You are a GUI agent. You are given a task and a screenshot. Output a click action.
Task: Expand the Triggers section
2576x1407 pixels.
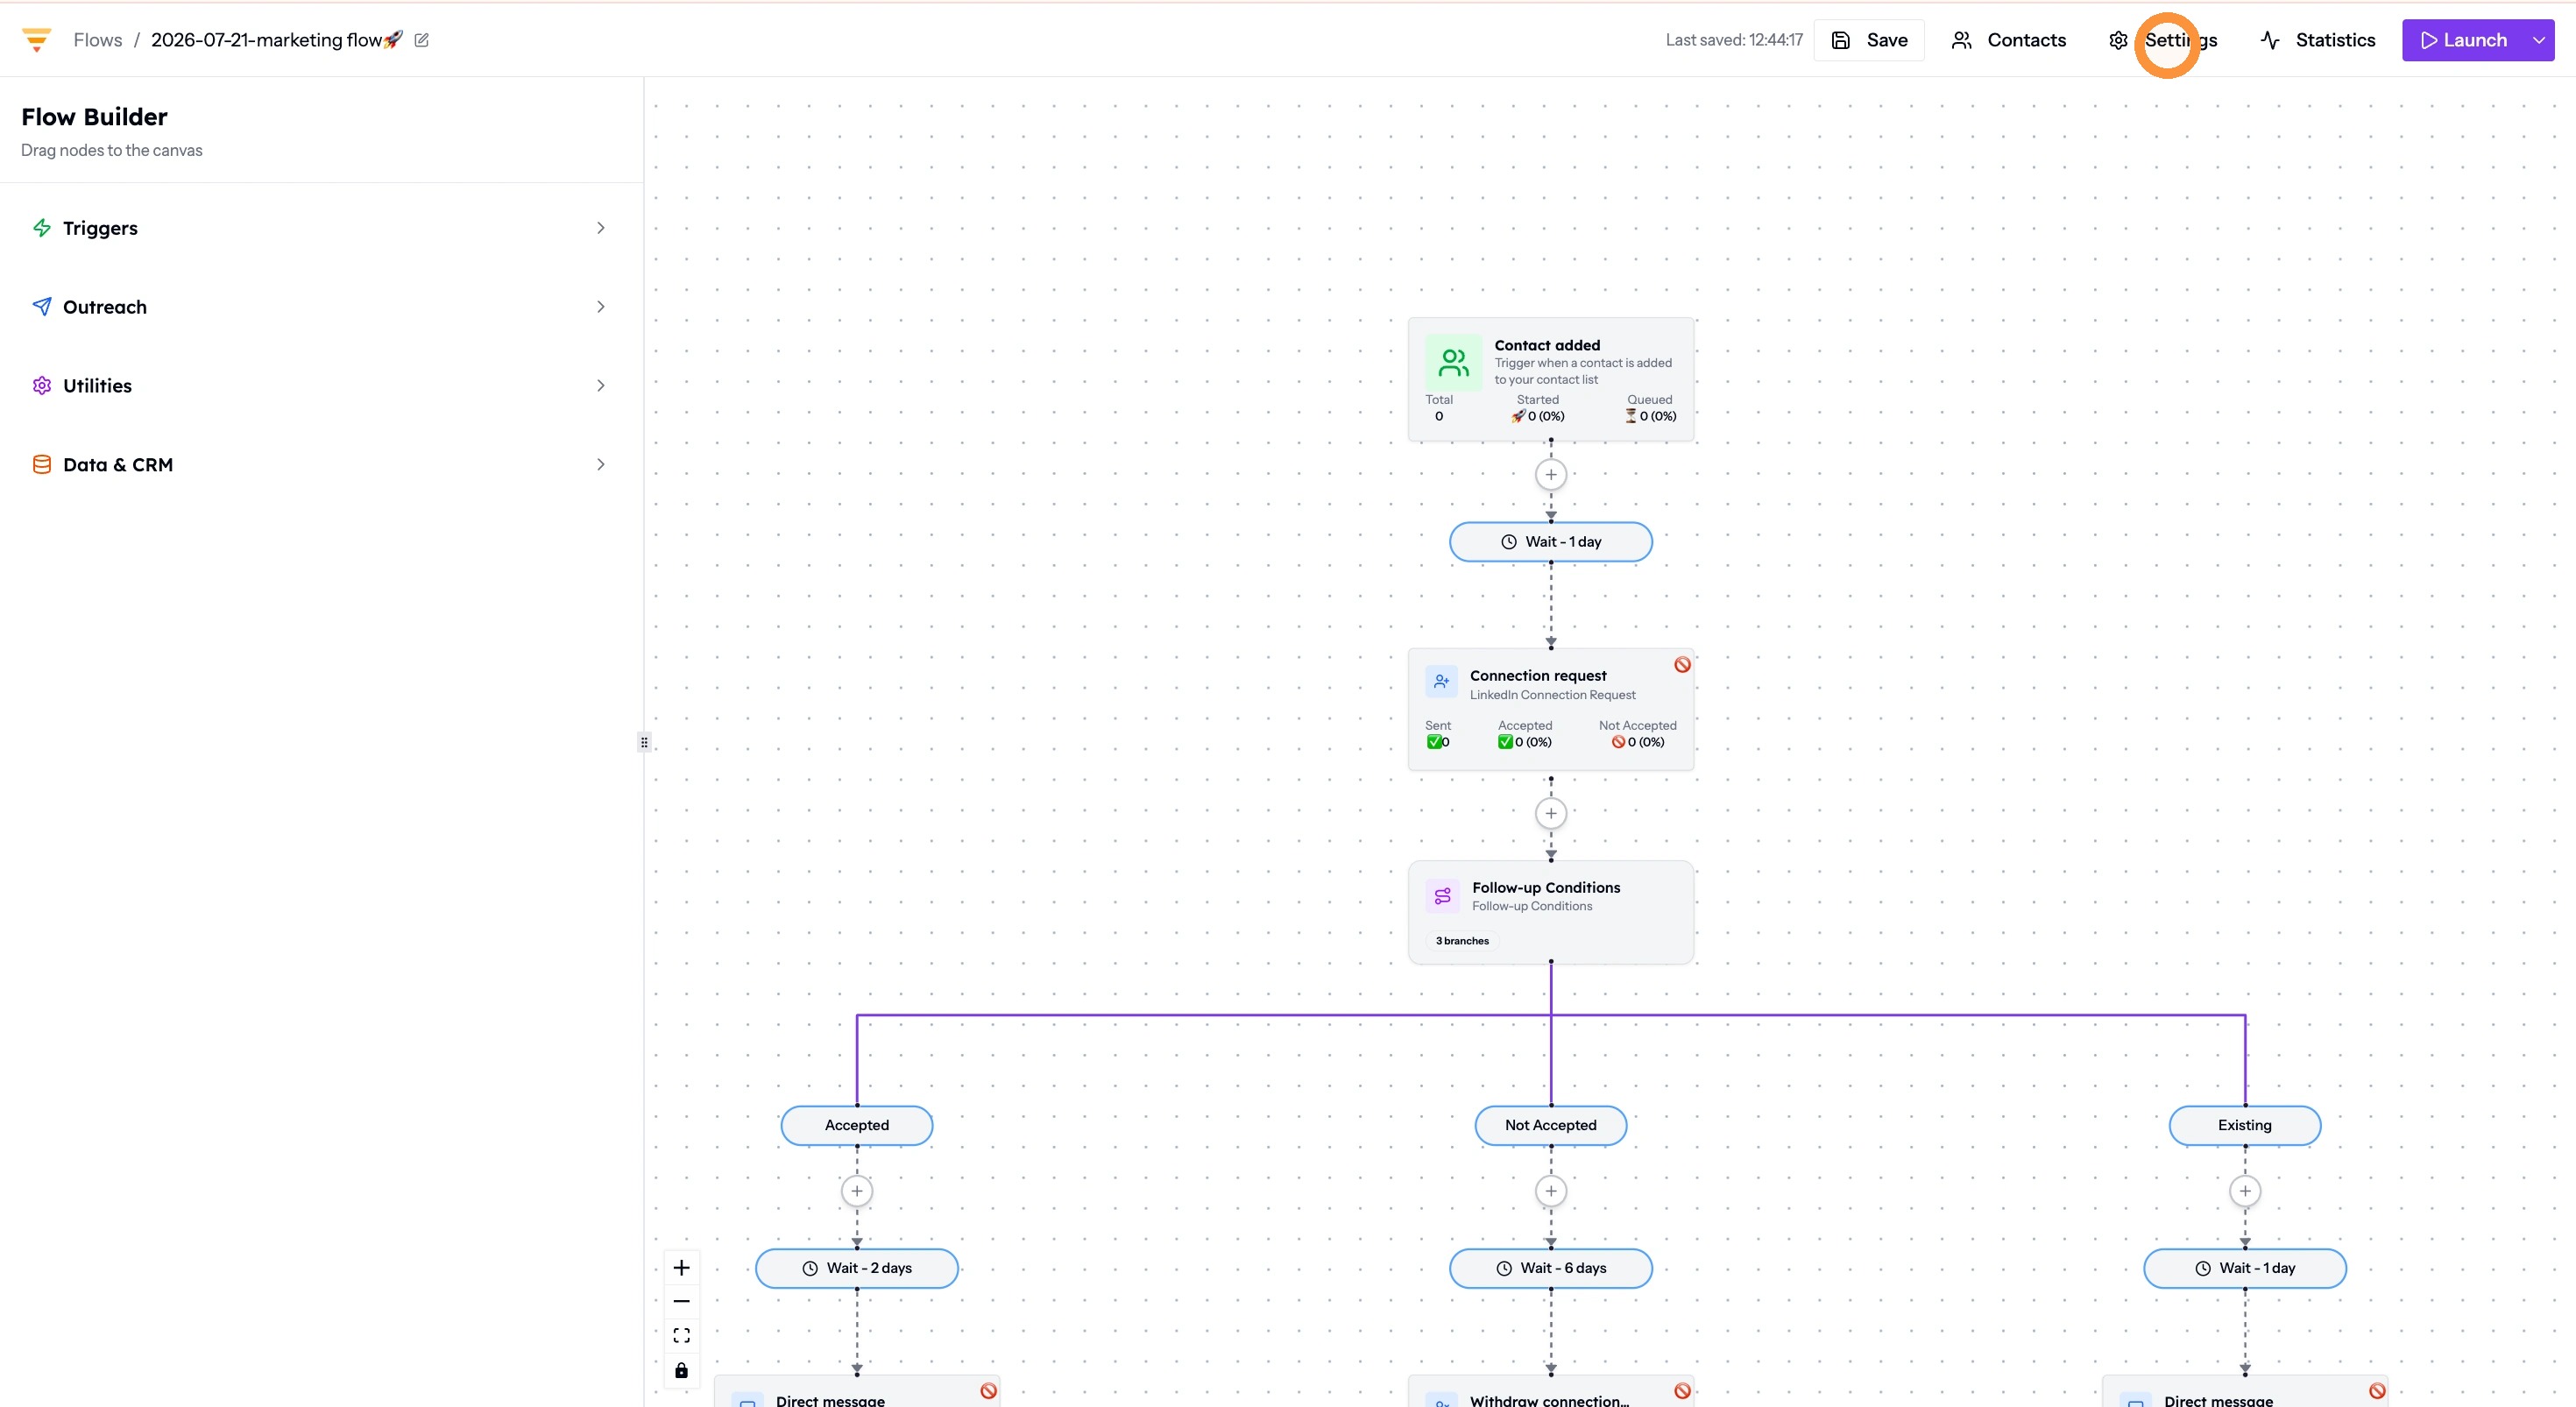pos(321,228)
